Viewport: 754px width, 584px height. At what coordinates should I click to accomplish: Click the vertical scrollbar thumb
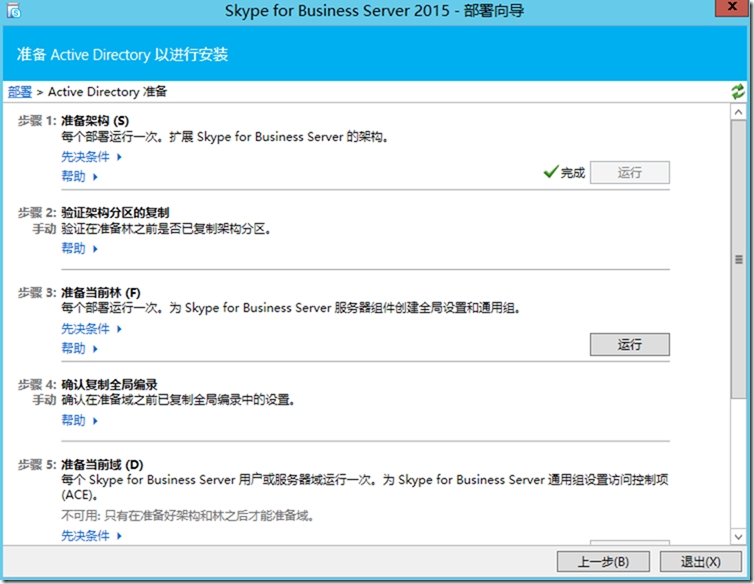(738, 259)
